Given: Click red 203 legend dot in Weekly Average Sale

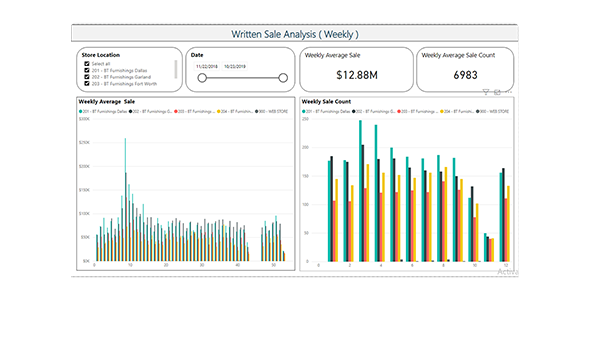Looking at the screenshot, I should (176, 111).
